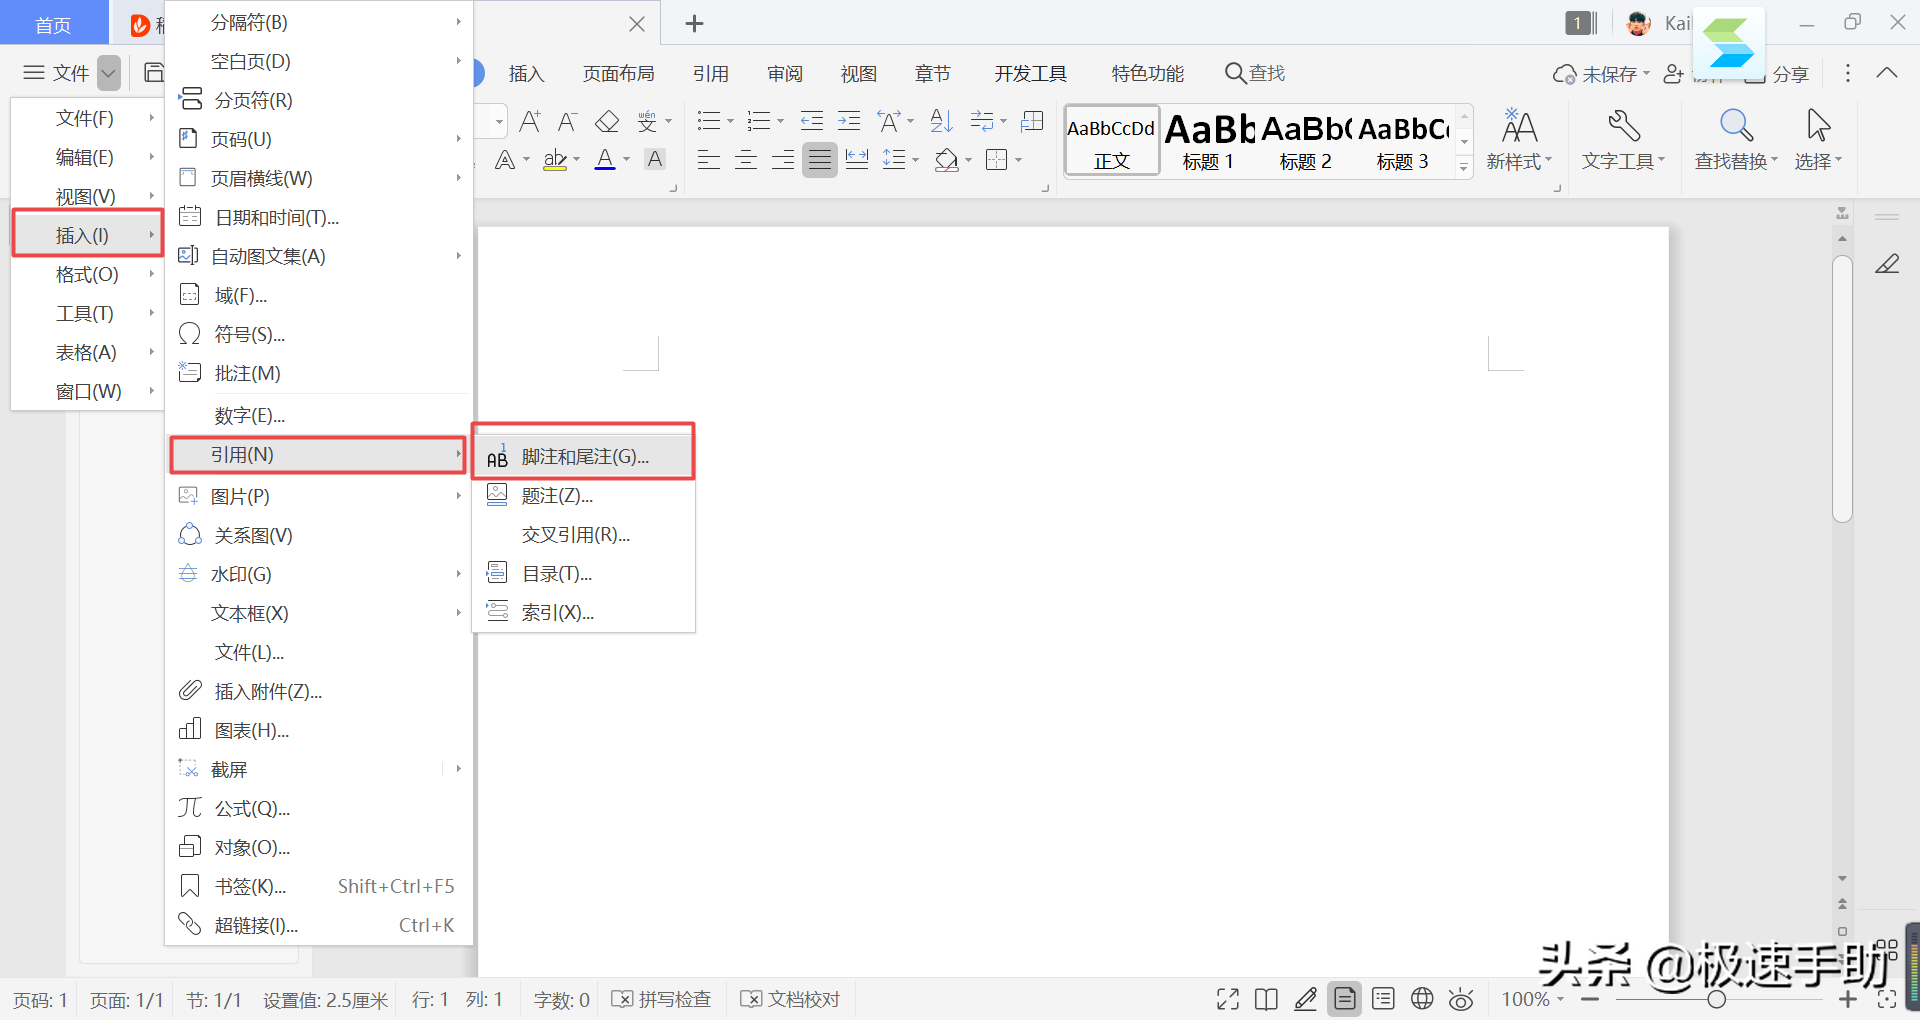Image resolution: width=1920 pixels, height=1020 pixels.
Task: Select 交叉引用(R)... in submenu
Action: [584, 535]
